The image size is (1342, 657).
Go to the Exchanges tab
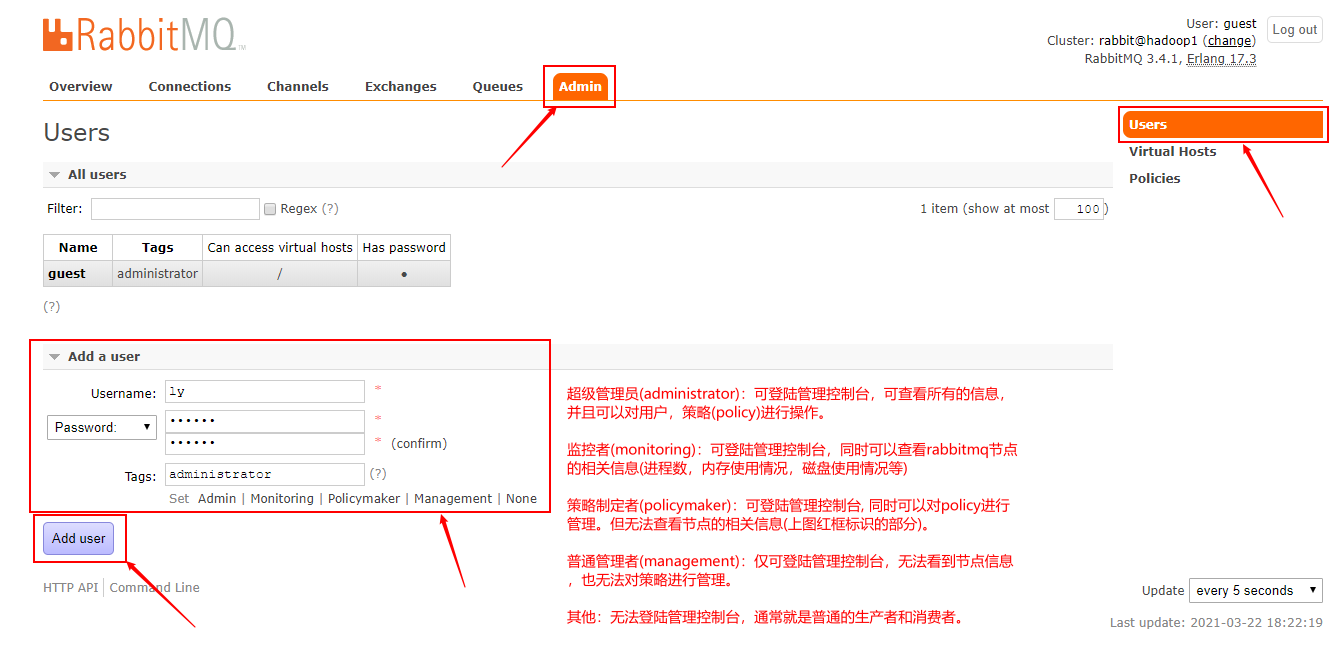pyautogui.click(x=401, y=86)
